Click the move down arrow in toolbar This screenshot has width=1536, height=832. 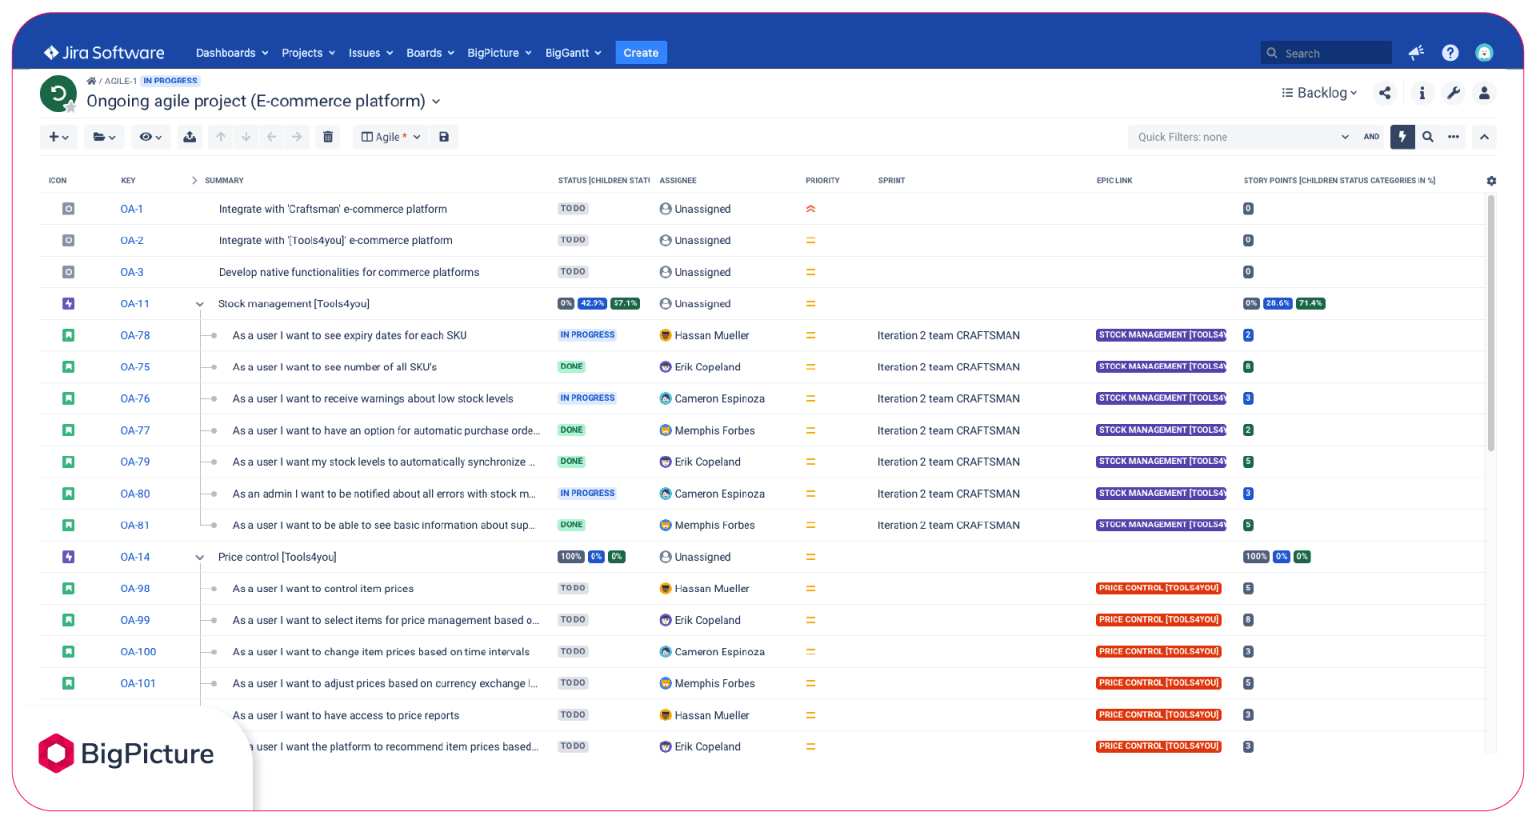click(x=246, y=137)
